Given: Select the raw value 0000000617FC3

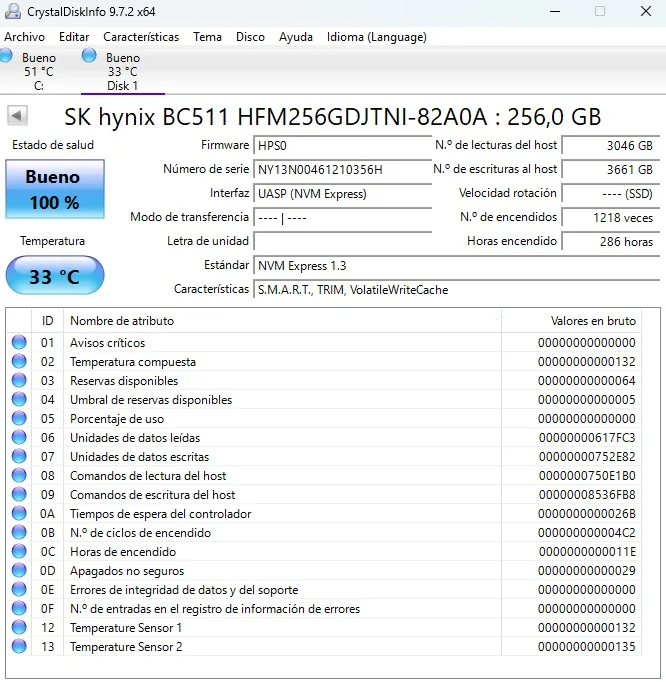Looking at the screenshot, I should coord(587,438).
